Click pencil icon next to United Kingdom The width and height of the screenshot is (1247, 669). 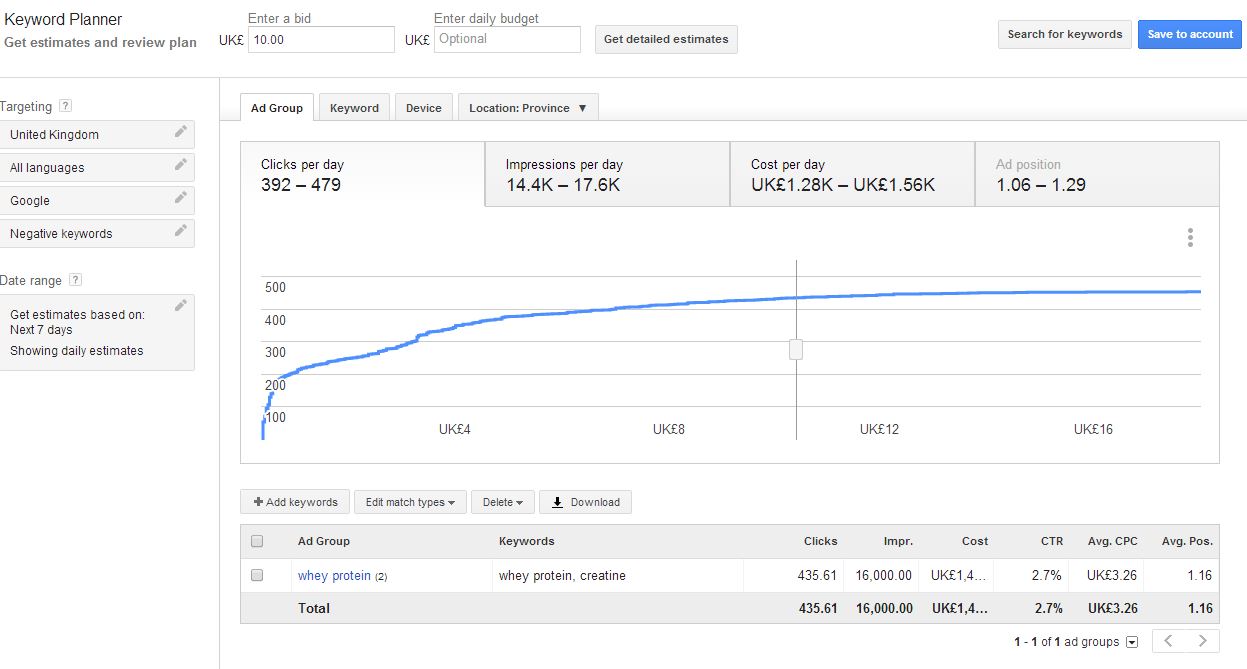pos(180,132)
